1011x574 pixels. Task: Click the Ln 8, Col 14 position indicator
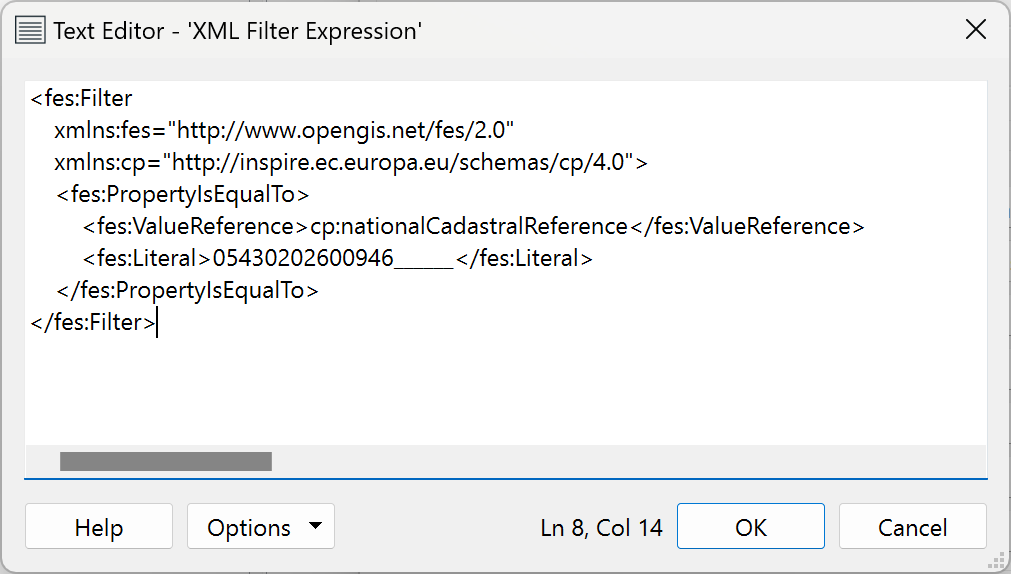point(601,528)
